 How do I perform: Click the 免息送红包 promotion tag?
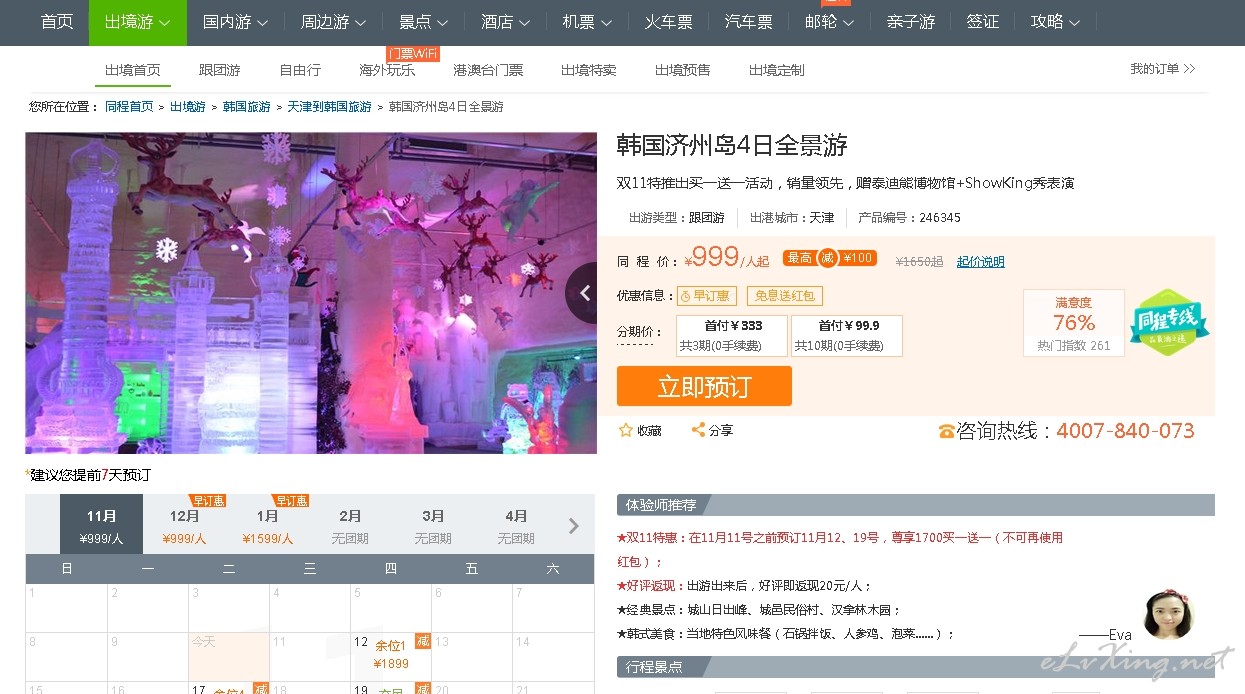(784, 296)
